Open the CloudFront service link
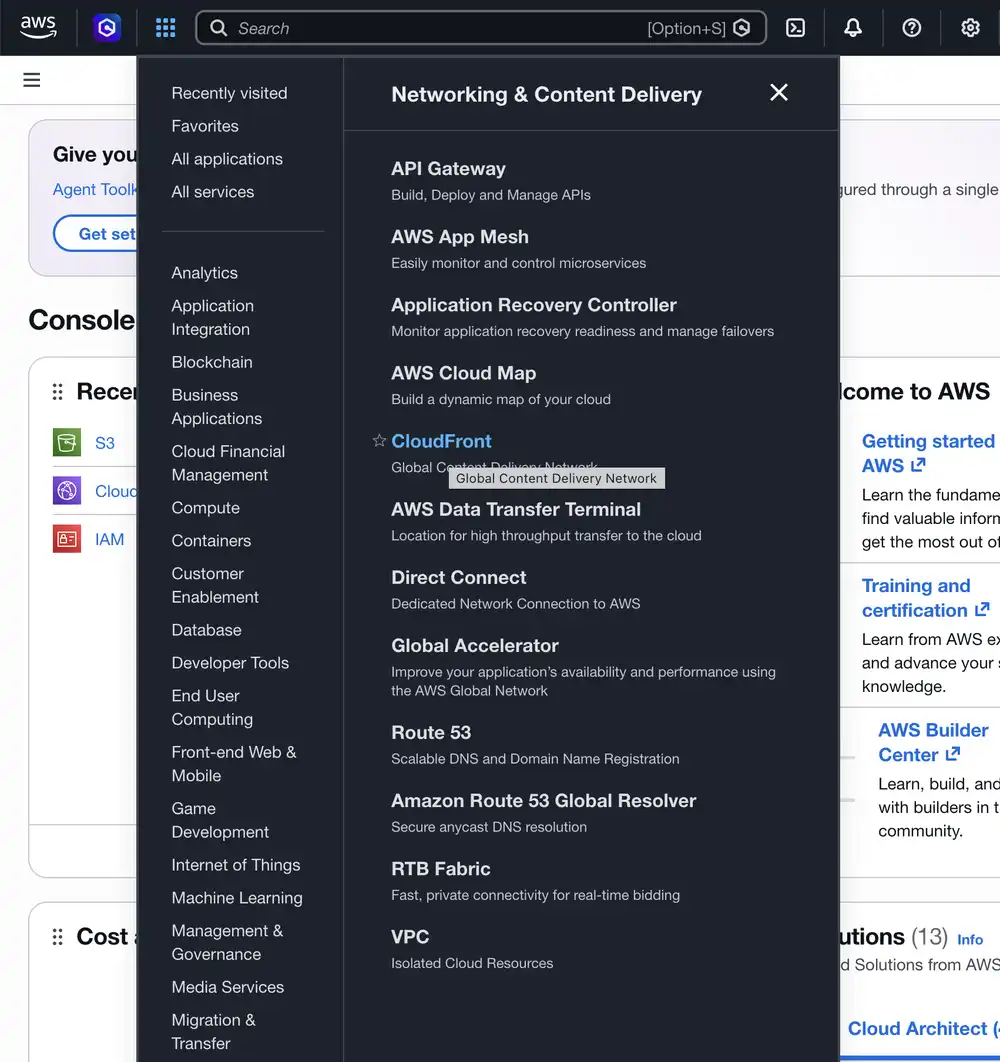The width and height of the screenshot is (1000, 1062). click(442, 441)
